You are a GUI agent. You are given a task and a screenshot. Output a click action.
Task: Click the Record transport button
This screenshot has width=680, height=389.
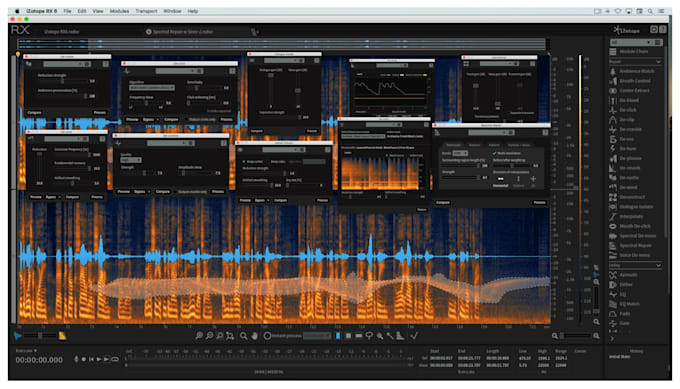84,359
